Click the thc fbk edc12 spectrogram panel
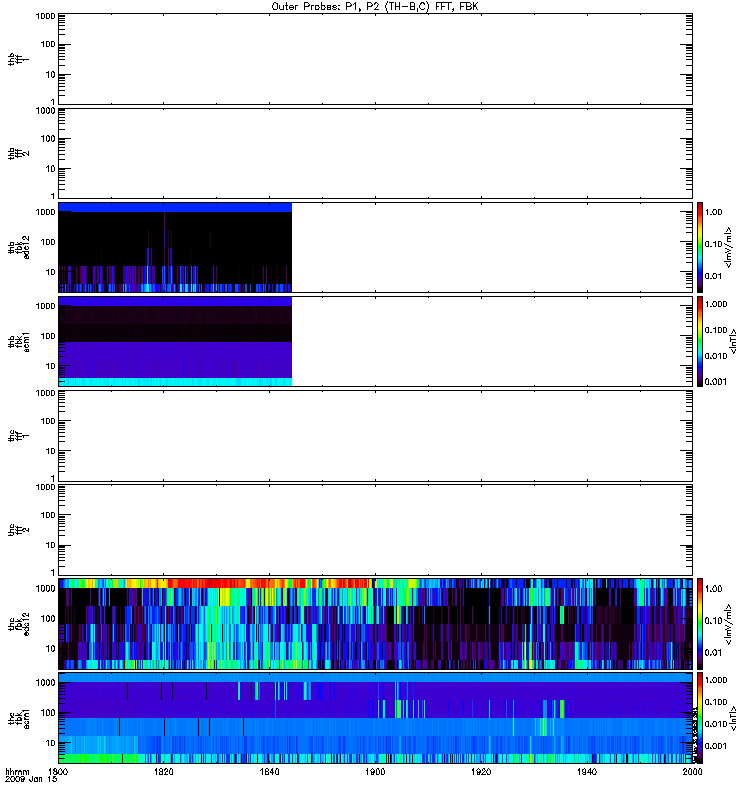750x800 pixels. coord(375,623)
